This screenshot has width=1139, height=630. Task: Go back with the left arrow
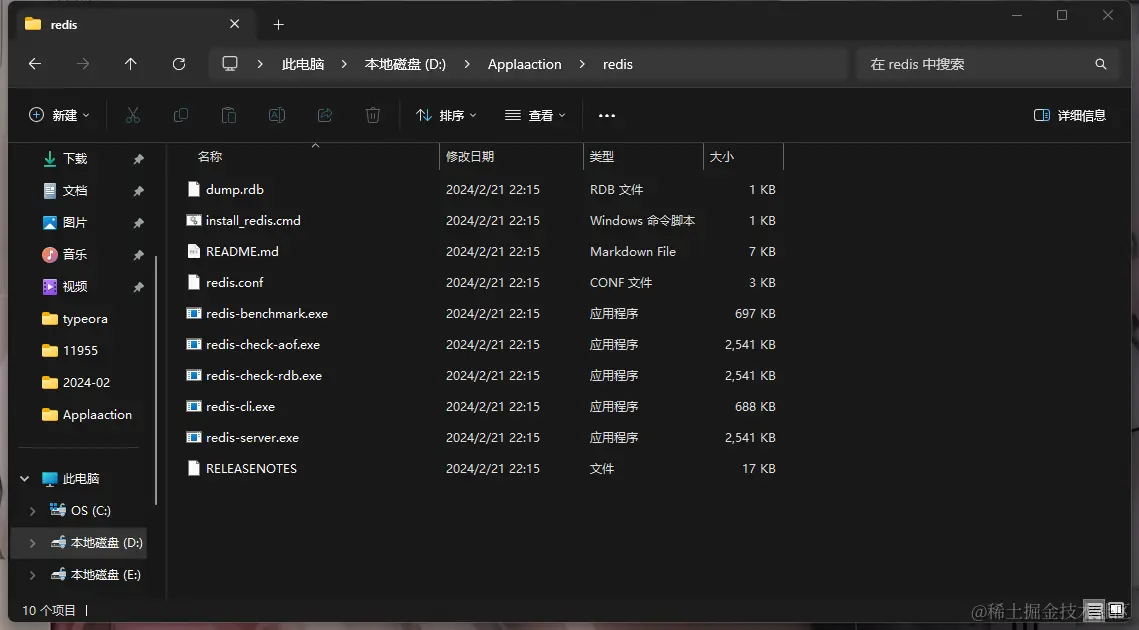click(35, 64)
